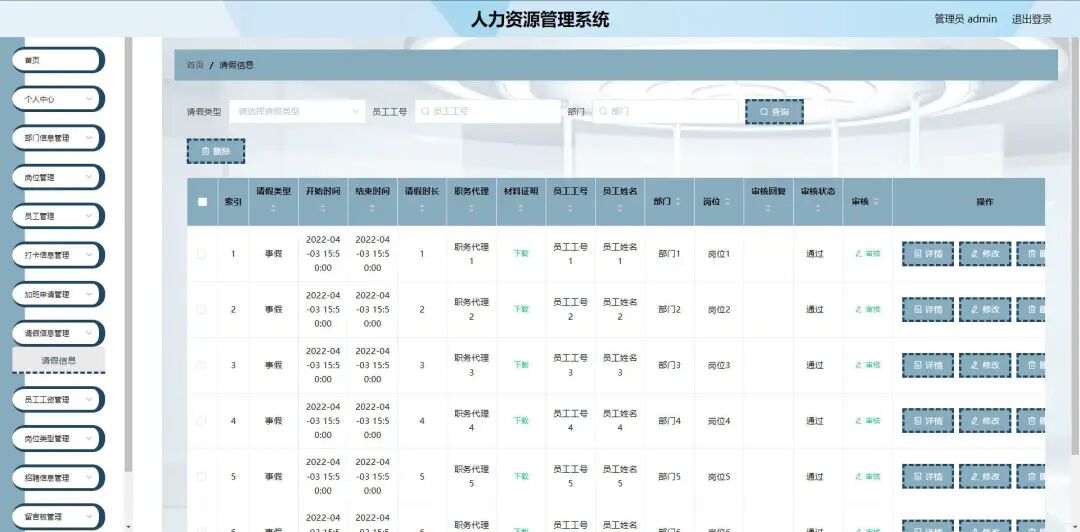Check the checkbox for row 2
Image resolution: width=1080 pixels, height=532 pixels.
202,309
